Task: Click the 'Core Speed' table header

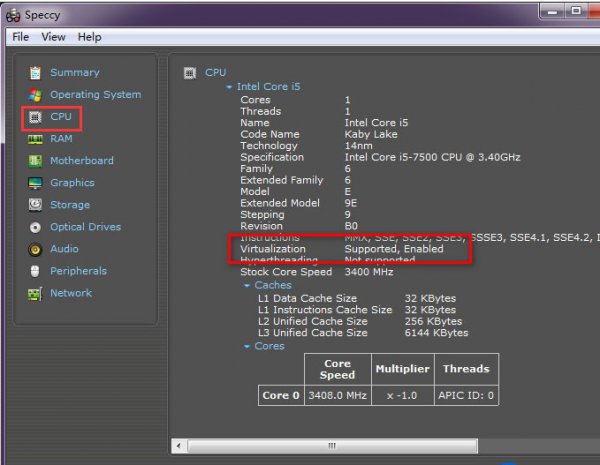Action: [338, 369]
